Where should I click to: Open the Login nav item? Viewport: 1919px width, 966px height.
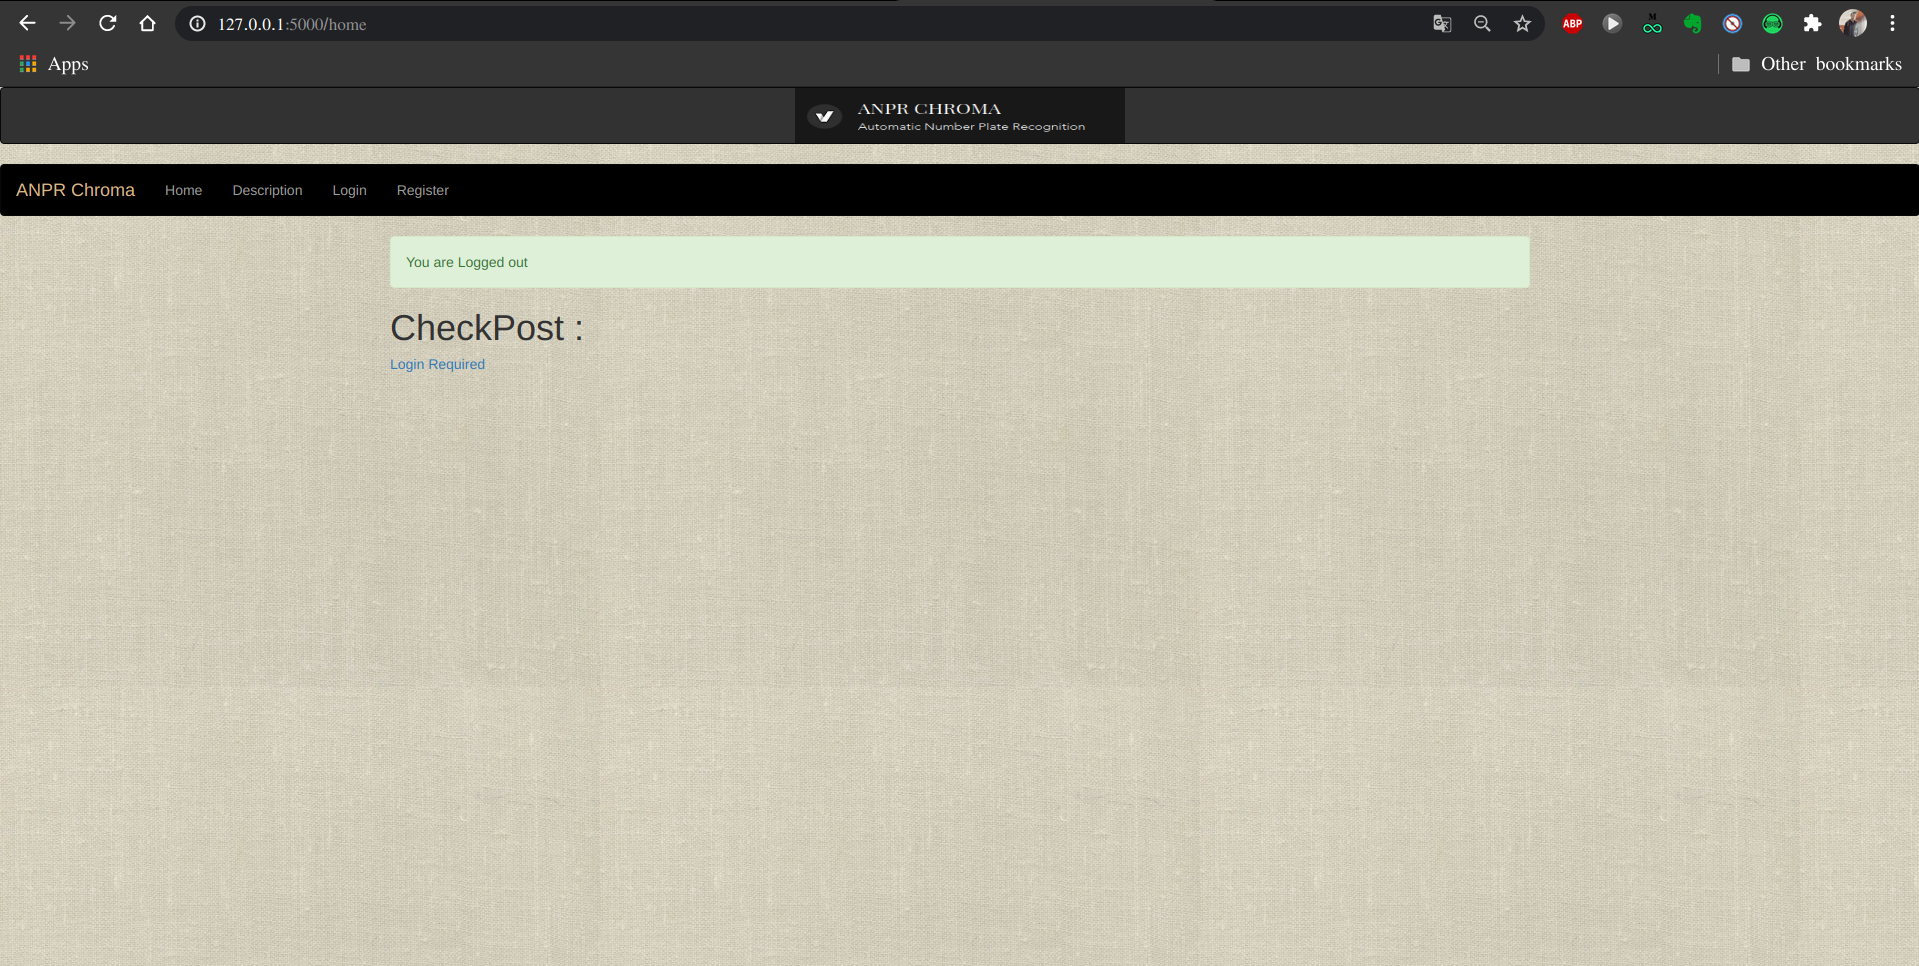point(349,190)
